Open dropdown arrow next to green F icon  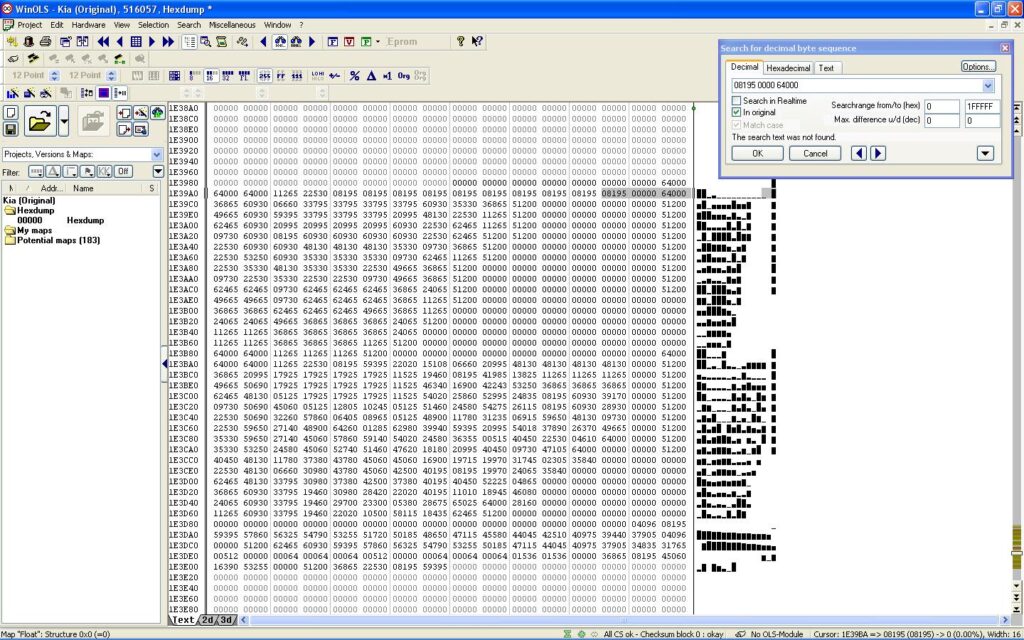click(377, 42)
